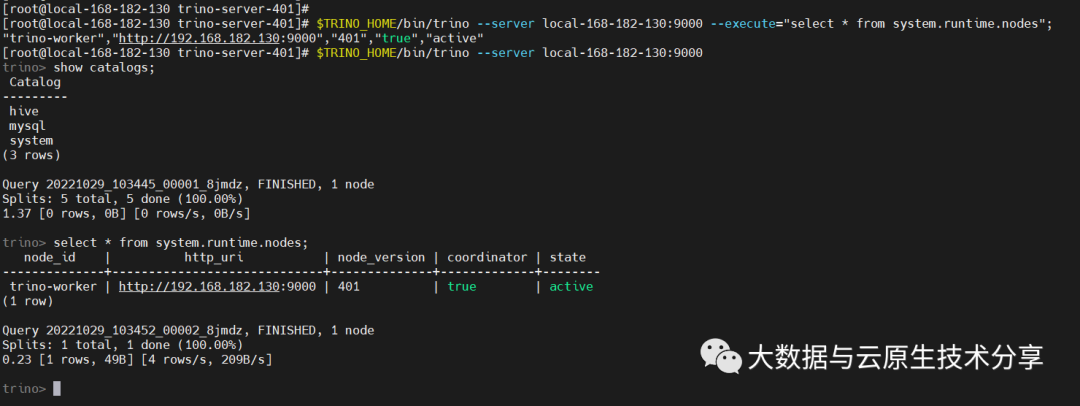The height and width of the screenshot is (406, 1080).
Task: Click the 'node_id' column header
Action: pos(50,257)
